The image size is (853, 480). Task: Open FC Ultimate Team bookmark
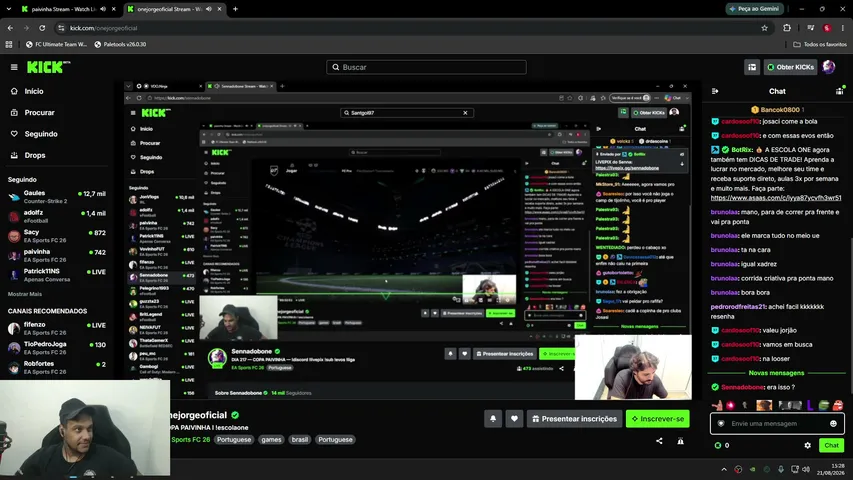pyautogui.click(x=56, y=45)
